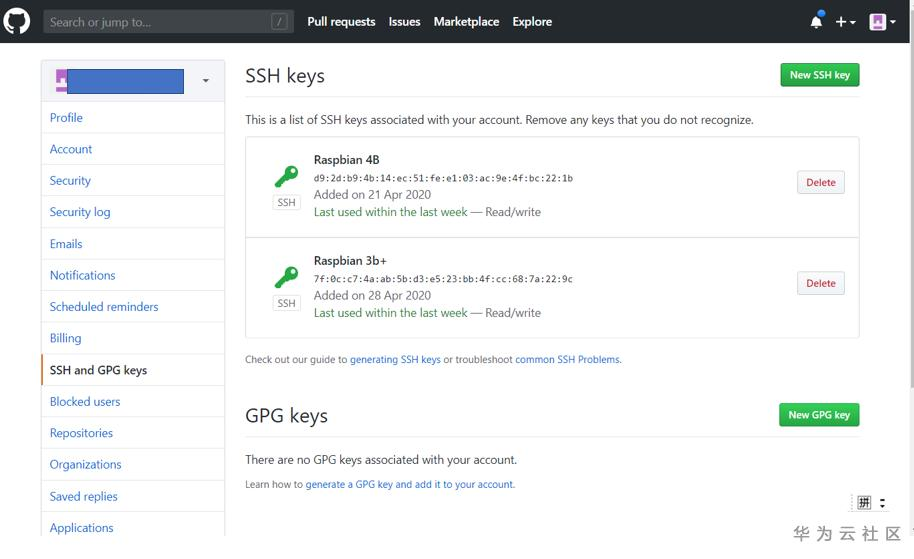Go to Marketplace in top navigation
This screenshot has width=914, height=559.
click(x=466, y=21)
